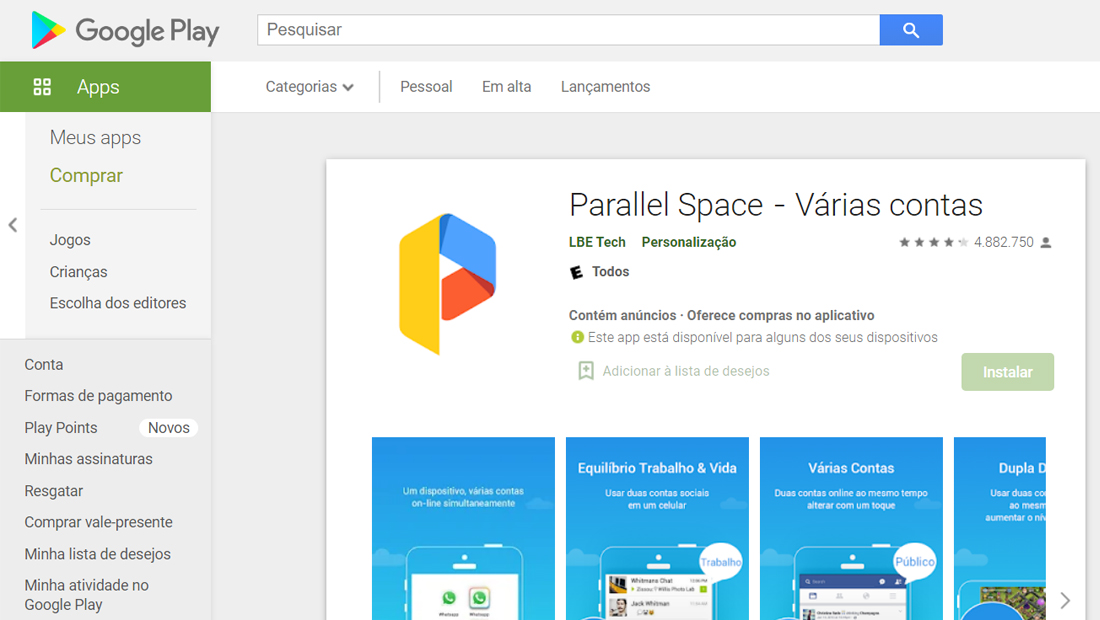Screen dimensions: 1100x620
Task: Click the 4.882.750 ratings count
Action: [1004, 243]
